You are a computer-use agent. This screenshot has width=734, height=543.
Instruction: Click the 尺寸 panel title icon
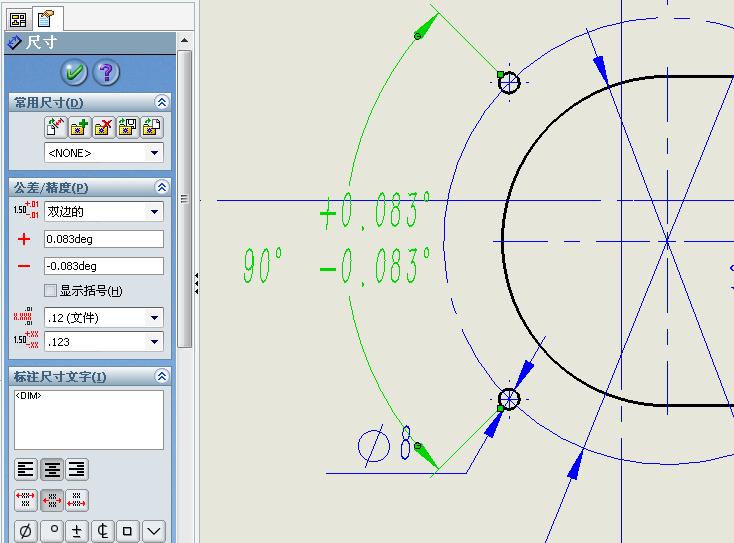pos(15,42)
